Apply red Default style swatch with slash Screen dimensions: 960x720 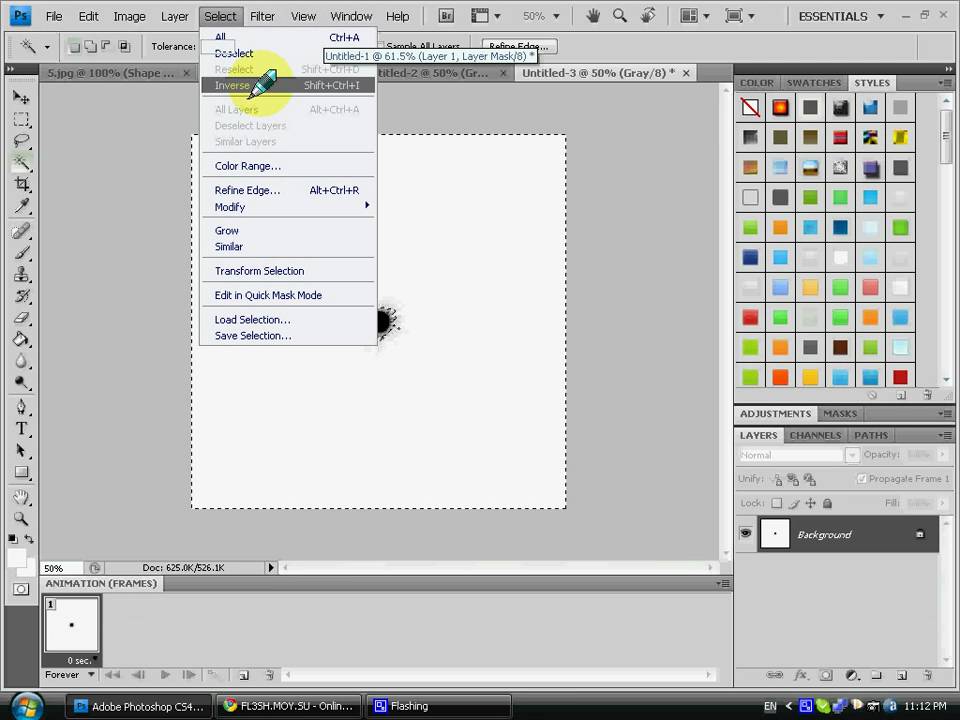pos(750,107)
